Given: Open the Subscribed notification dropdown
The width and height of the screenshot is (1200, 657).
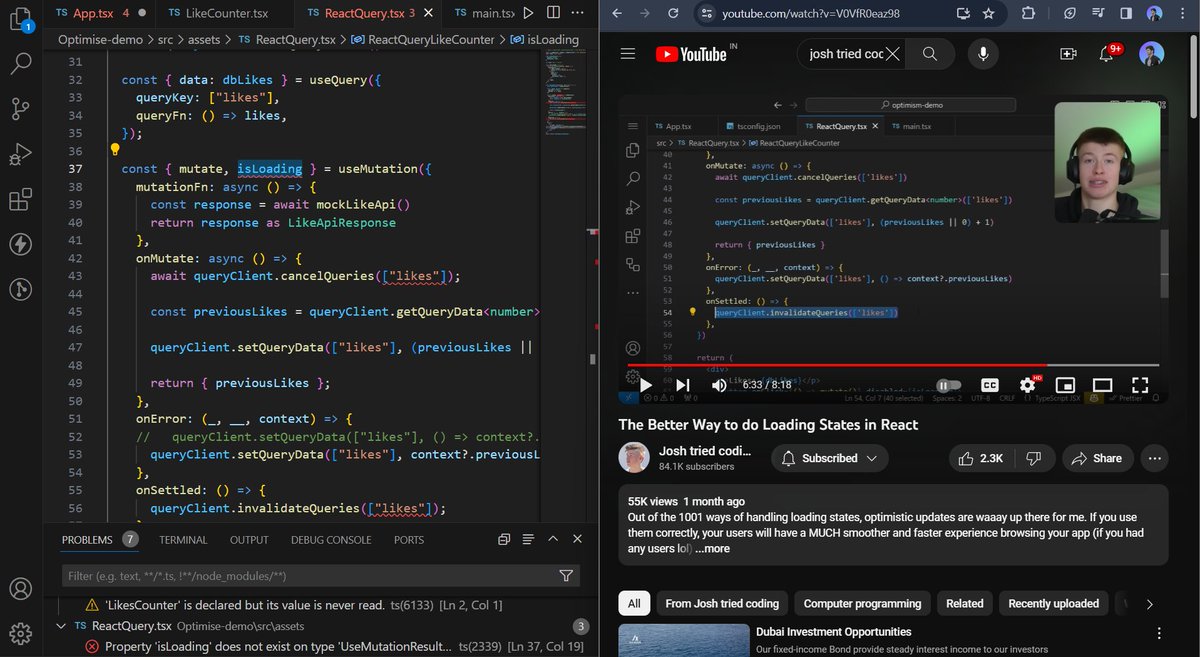Looking at the screenshot, I should 832,458.
